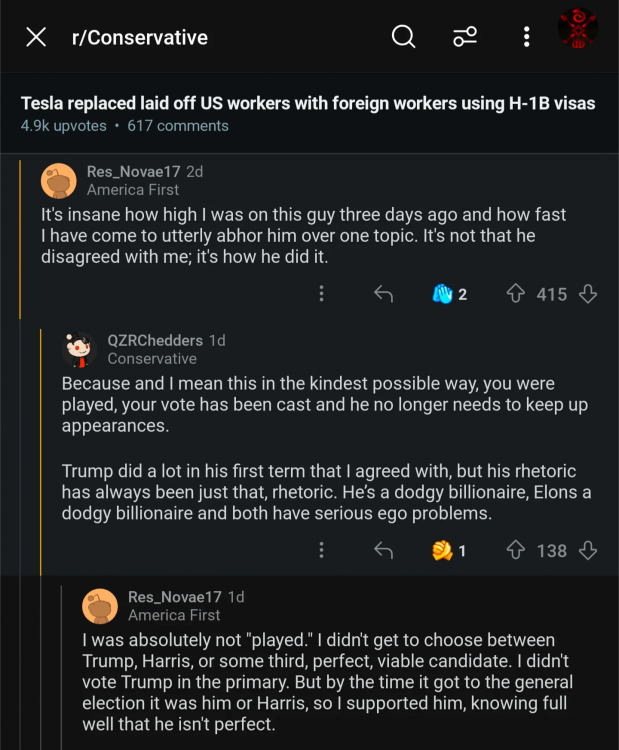
Task: View the fist award on QZRChedders' comment
Action: pos(449,550)
